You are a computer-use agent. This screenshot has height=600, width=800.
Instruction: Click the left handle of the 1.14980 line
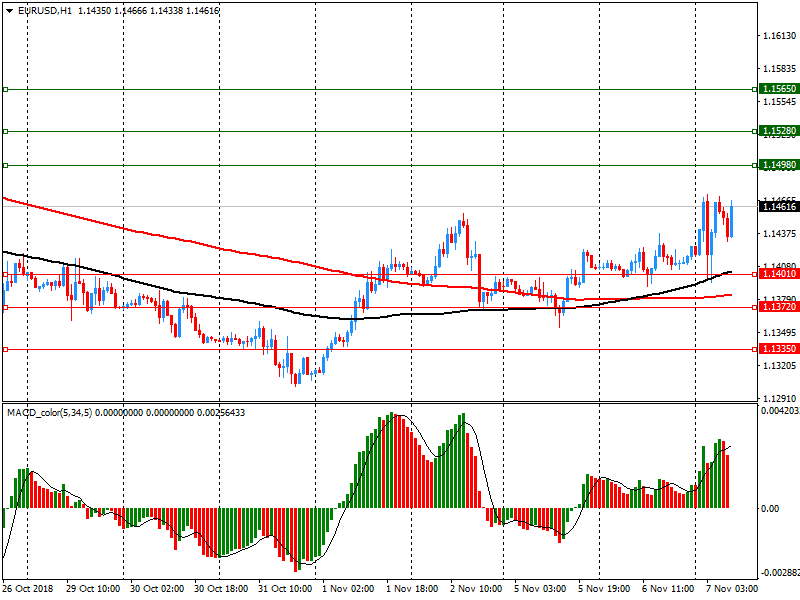(5, 165)
